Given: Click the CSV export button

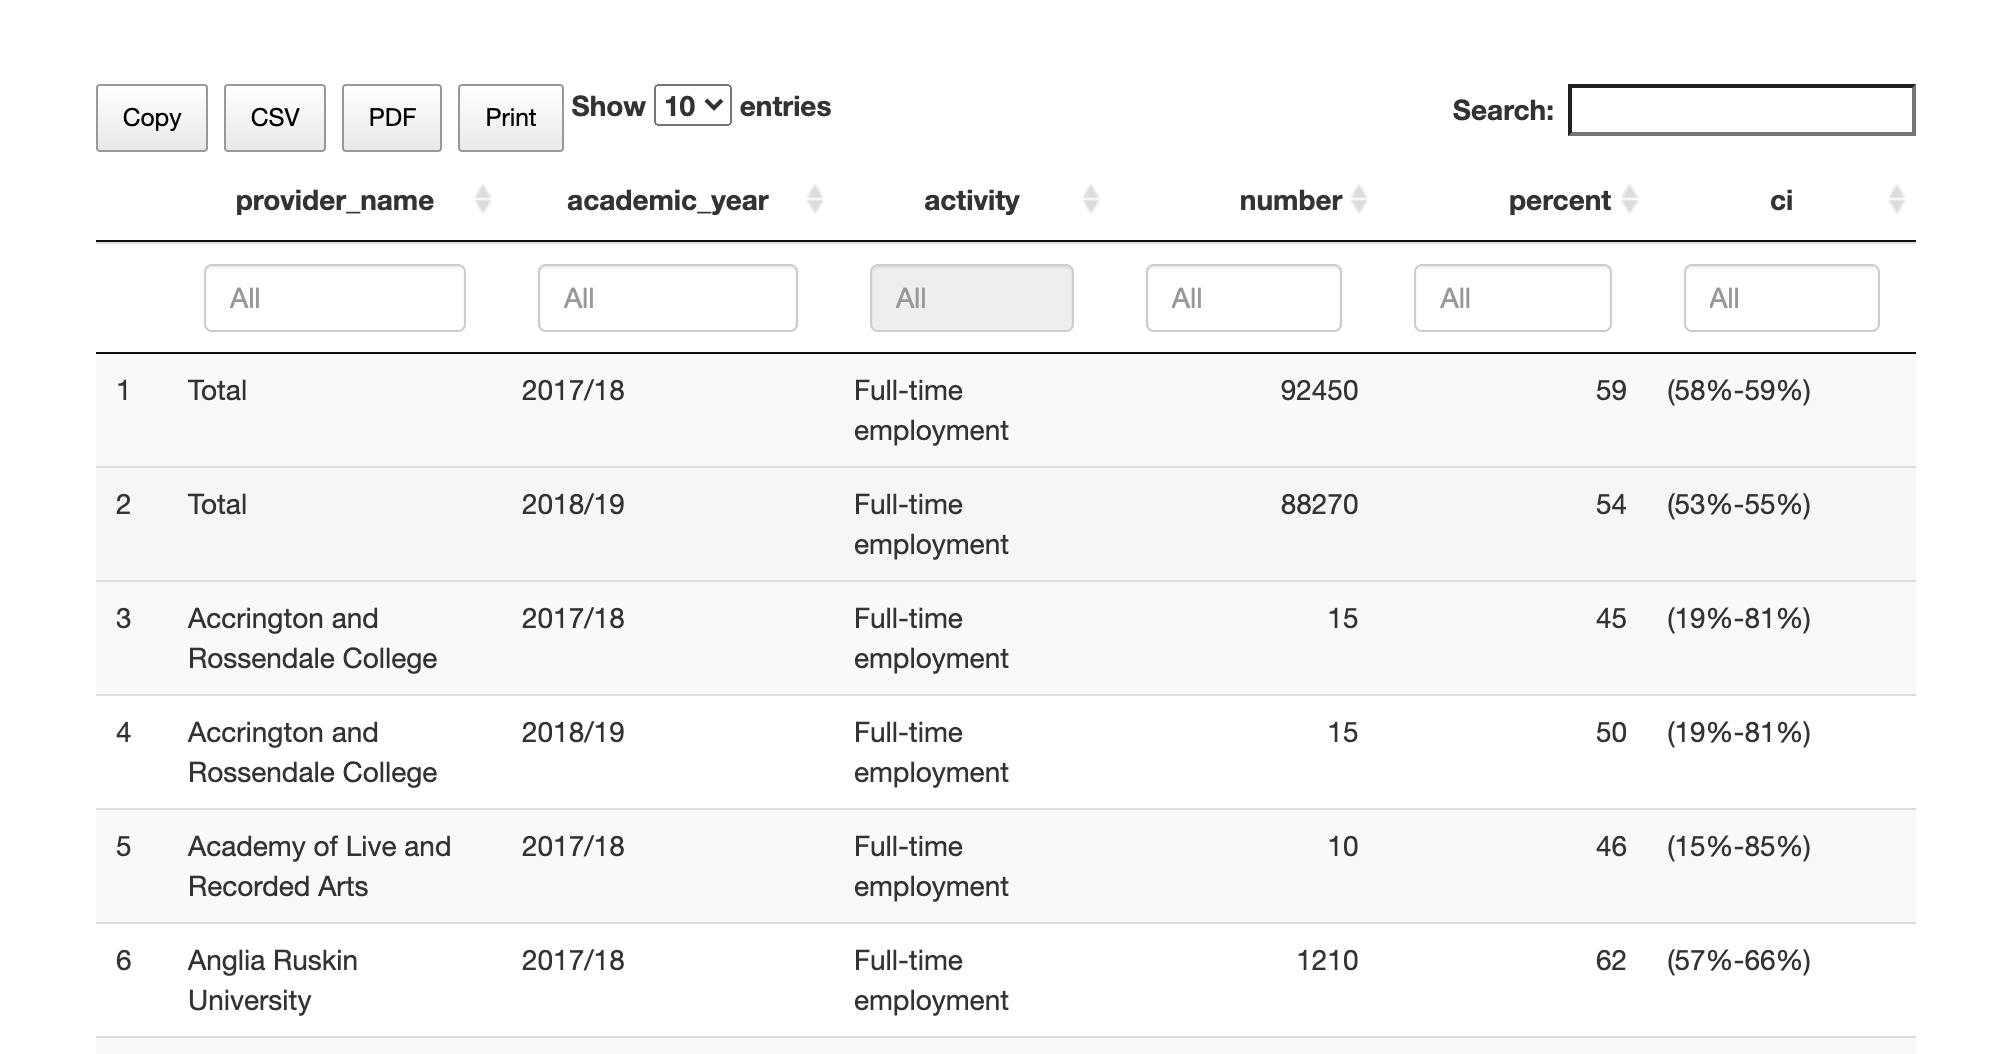Looking at the screenshot, I should 274,117.
